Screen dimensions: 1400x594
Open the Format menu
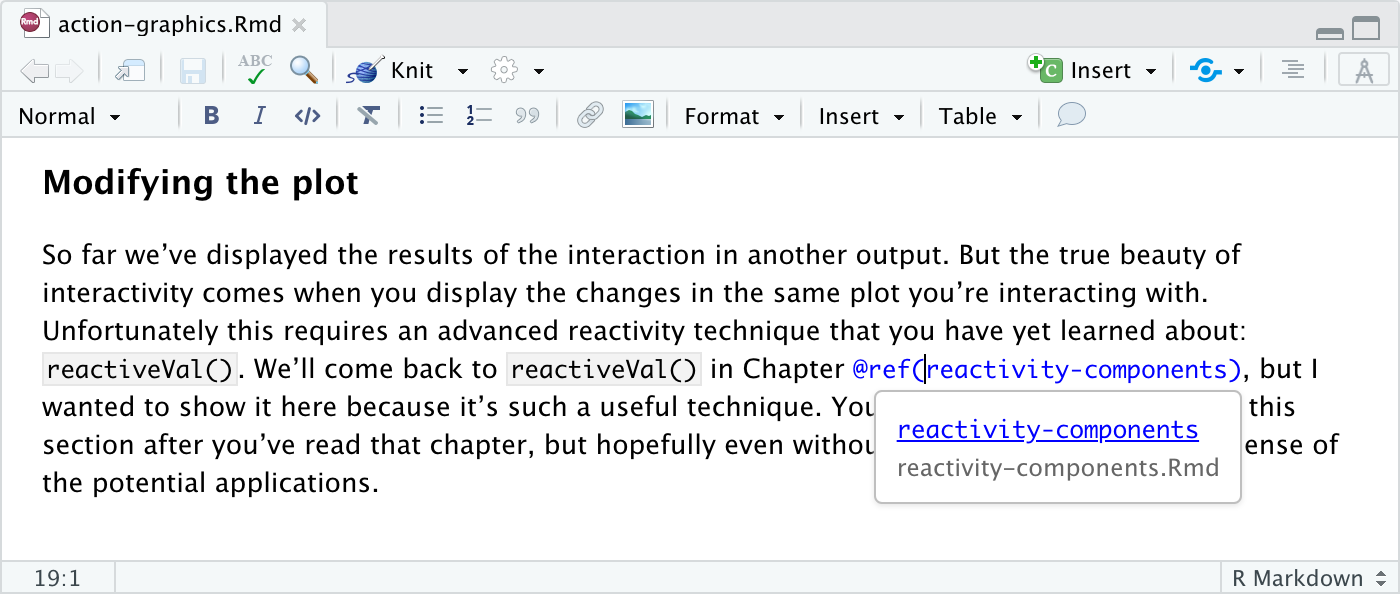(733, 116)
